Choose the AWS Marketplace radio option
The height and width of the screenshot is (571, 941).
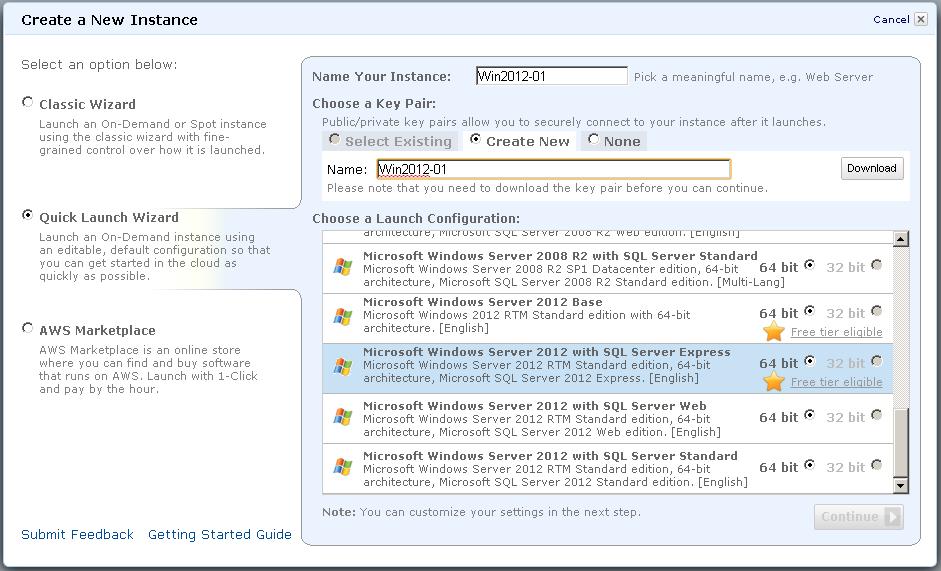28,329
